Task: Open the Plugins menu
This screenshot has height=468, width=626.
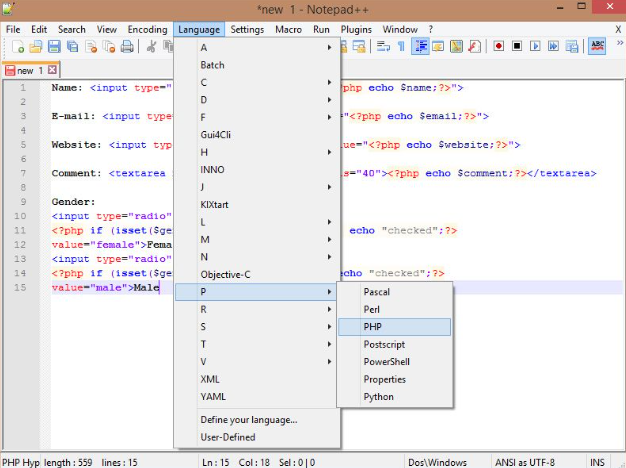Action: click(x=356, y=30)
